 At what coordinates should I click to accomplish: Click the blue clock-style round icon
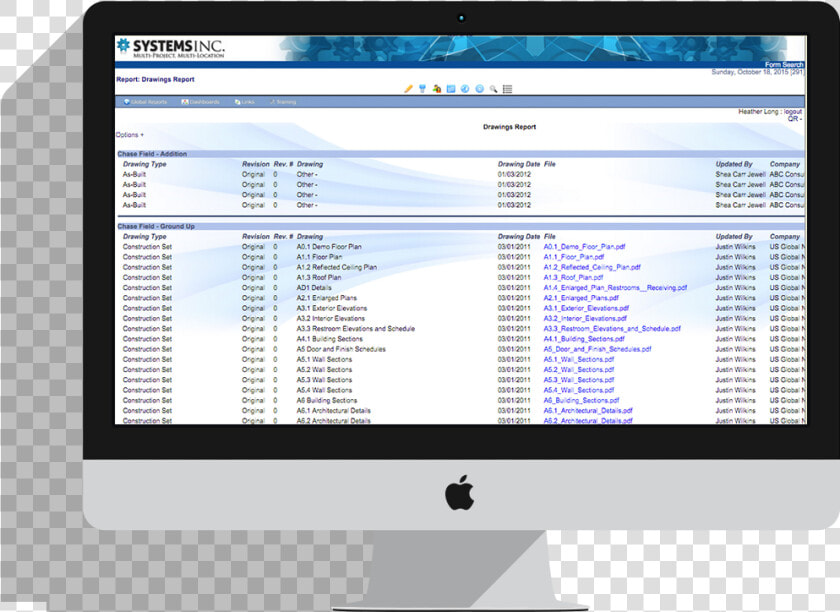tap(465, 89)
